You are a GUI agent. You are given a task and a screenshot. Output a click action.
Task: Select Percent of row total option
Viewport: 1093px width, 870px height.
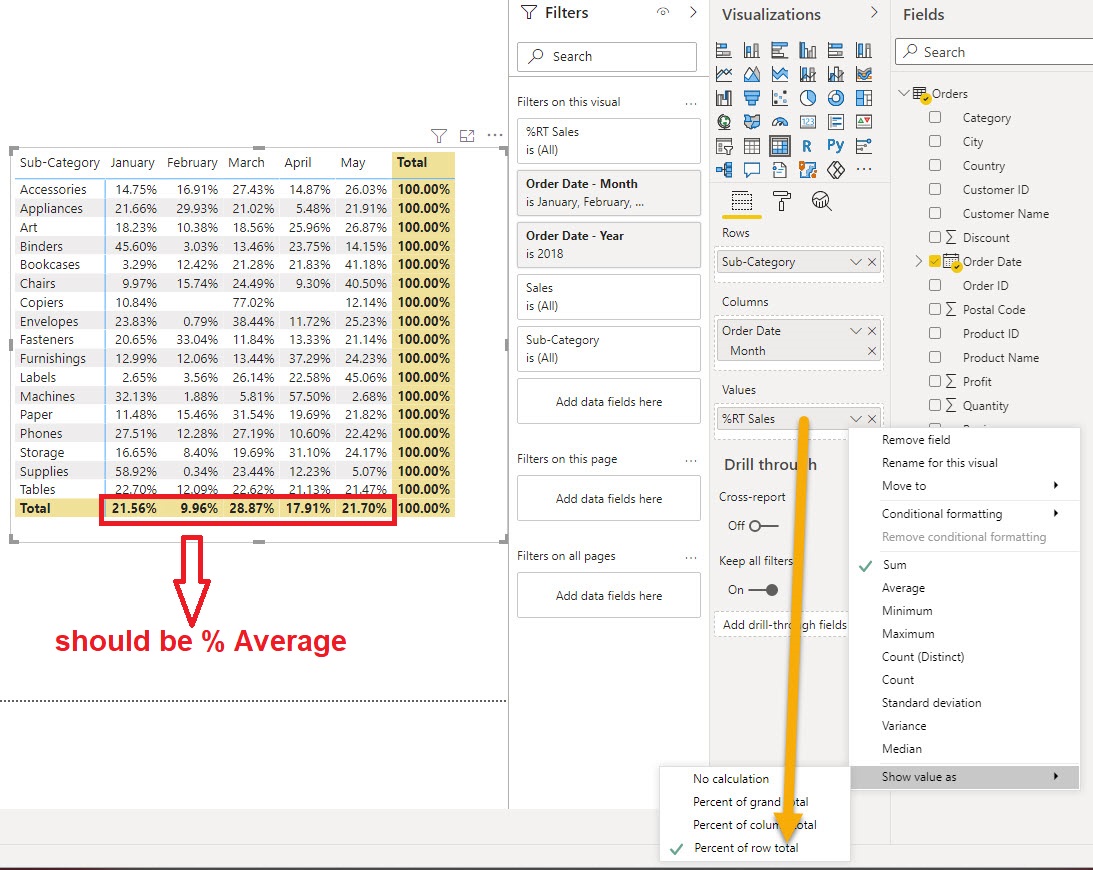[x=755, y=848]
